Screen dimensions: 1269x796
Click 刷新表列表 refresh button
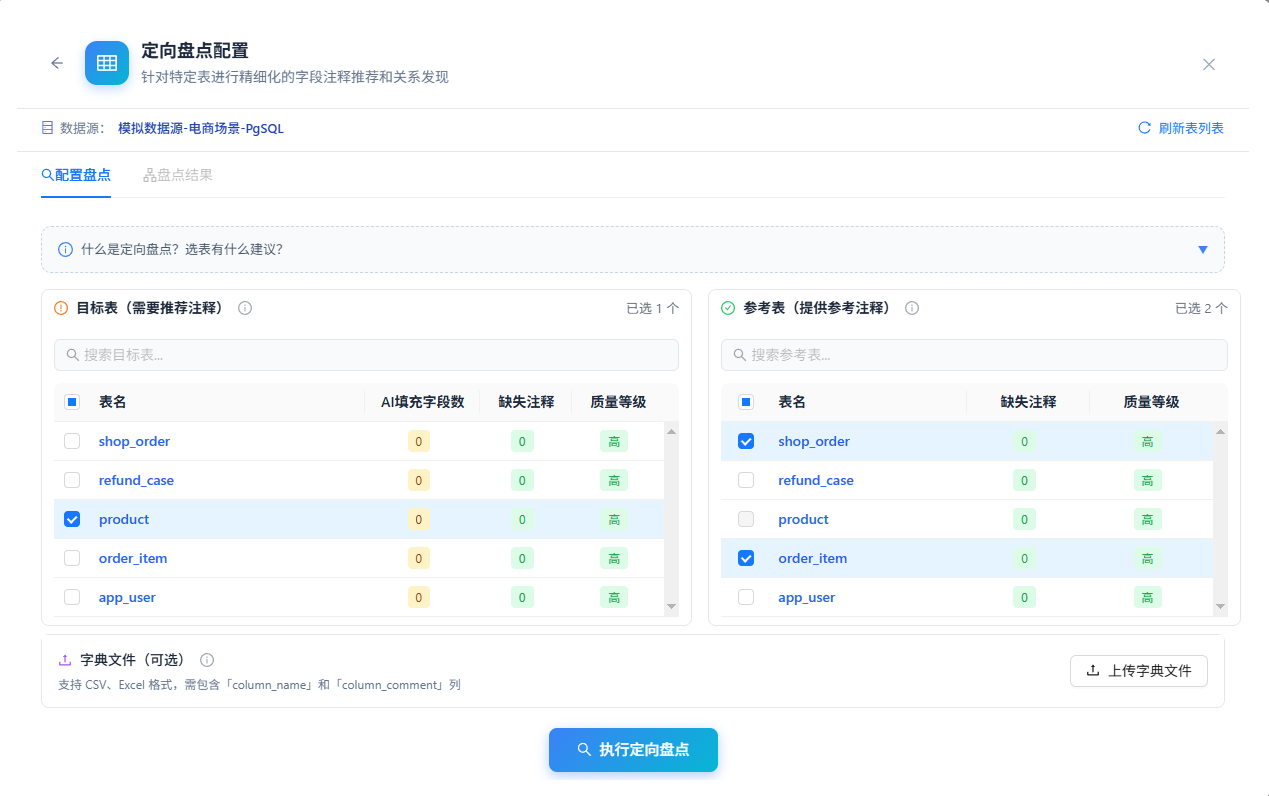coord(1181,128)
